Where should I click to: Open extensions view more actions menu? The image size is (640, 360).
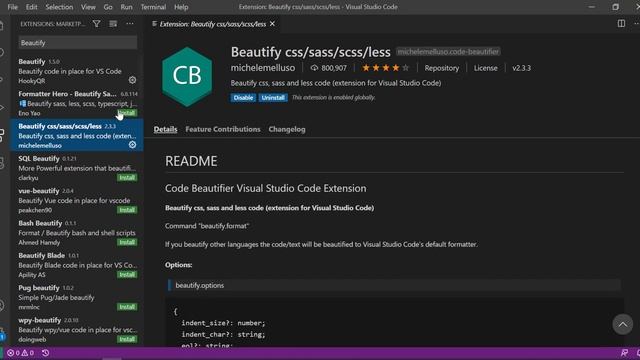coord(130,24)
